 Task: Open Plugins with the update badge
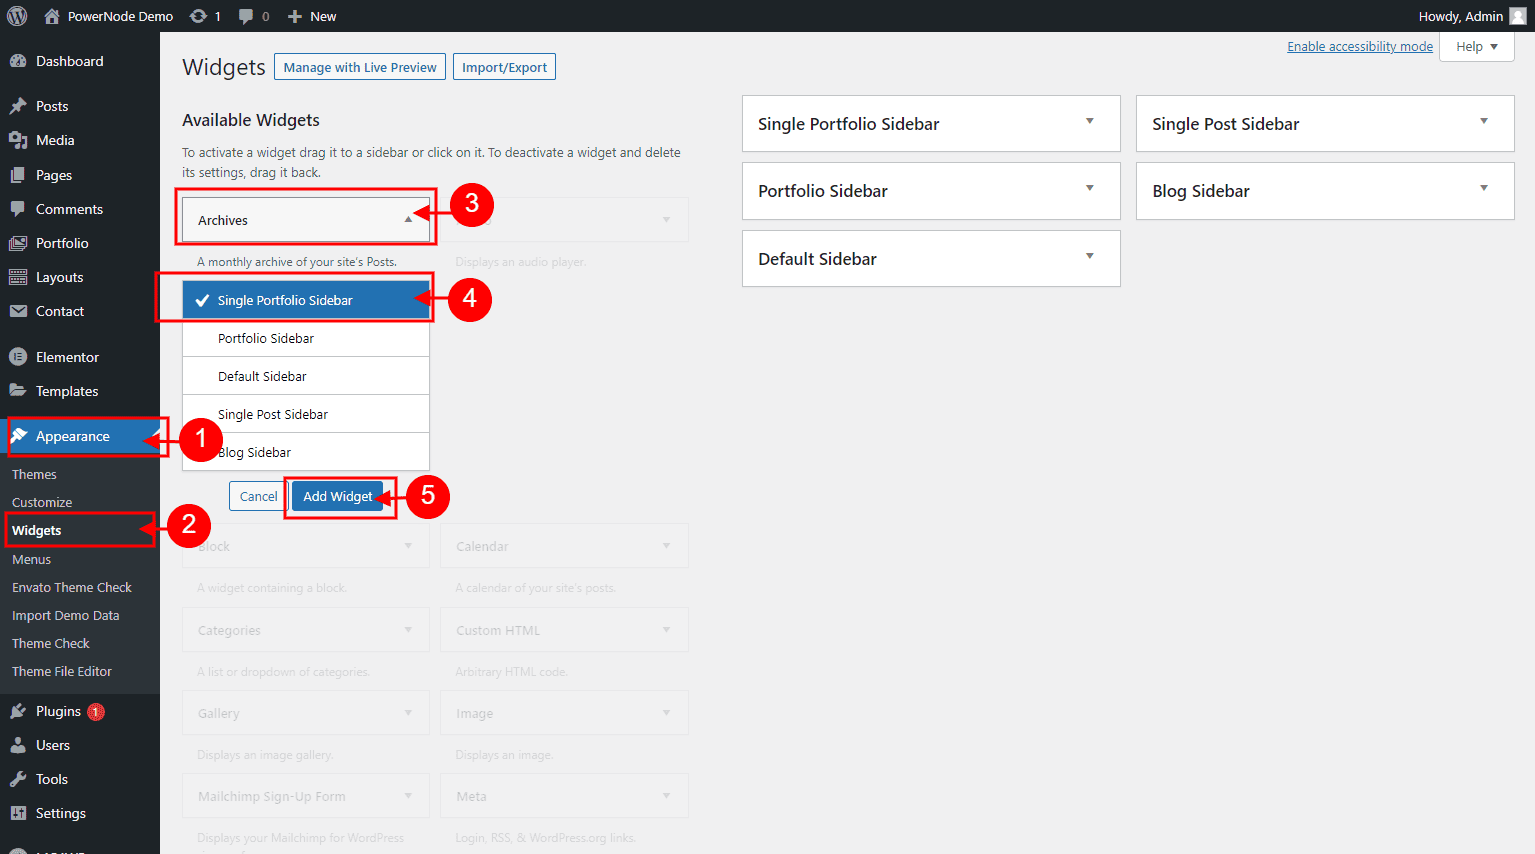[58, 711]
